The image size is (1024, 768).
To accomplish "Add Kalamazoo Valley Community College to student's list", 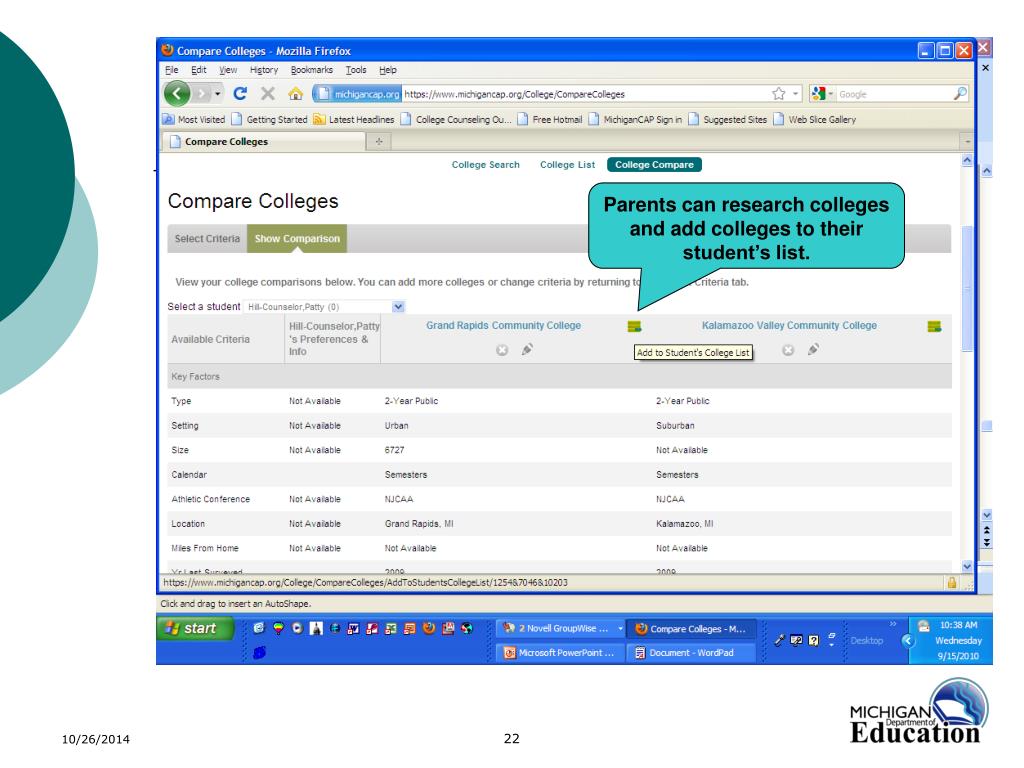I will (935, 327).
